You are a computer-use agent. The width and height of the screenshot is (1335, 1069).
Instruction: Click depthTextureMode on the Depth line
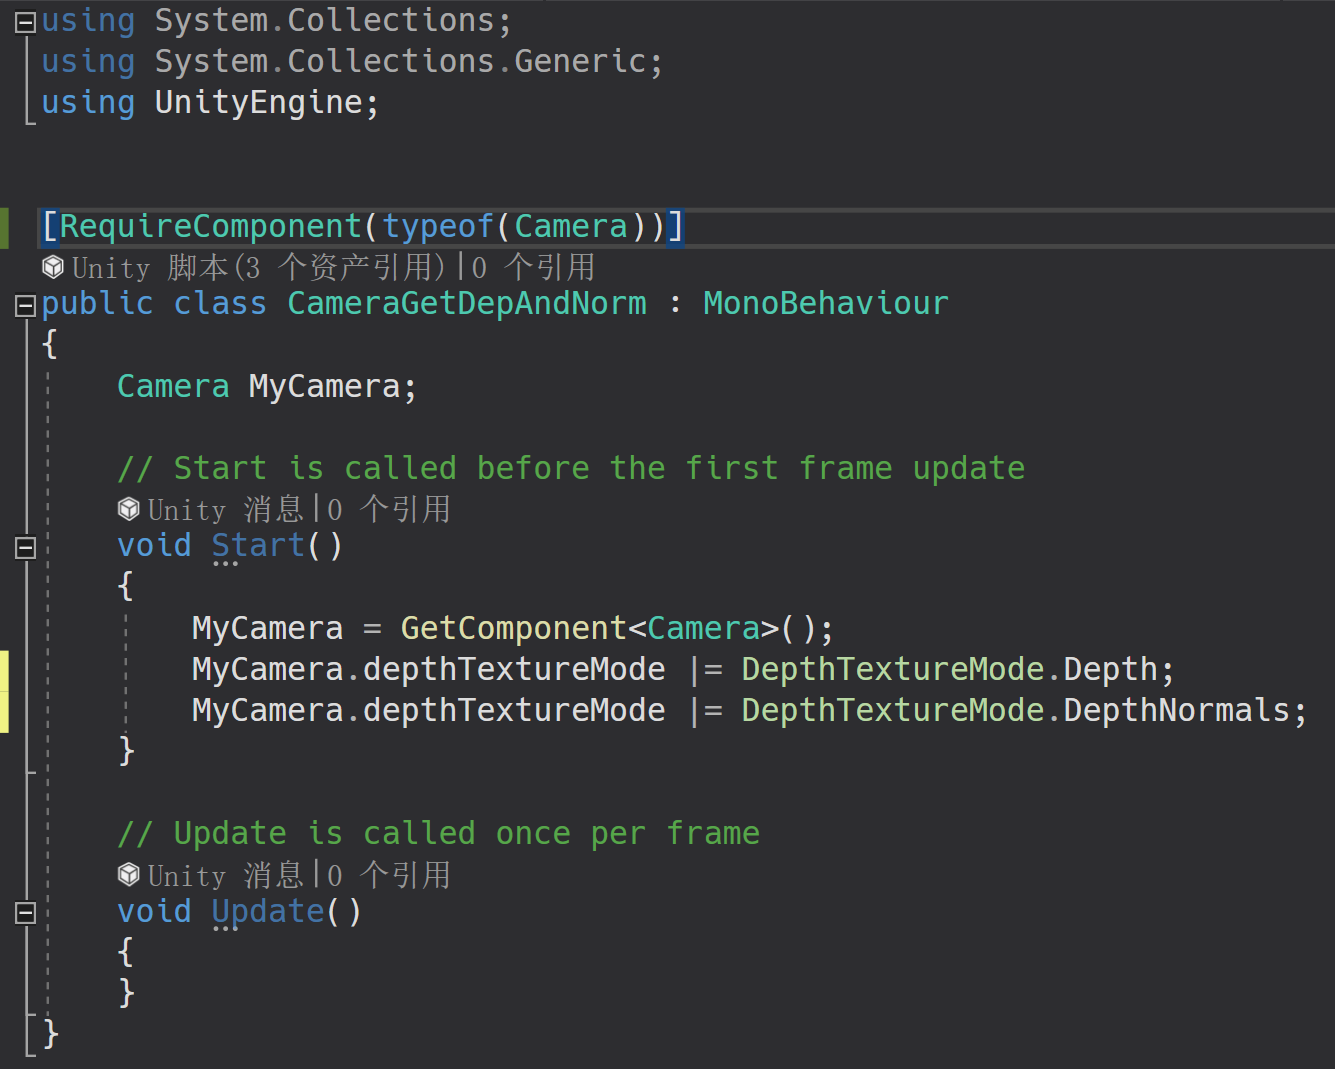tap(514, 669)
